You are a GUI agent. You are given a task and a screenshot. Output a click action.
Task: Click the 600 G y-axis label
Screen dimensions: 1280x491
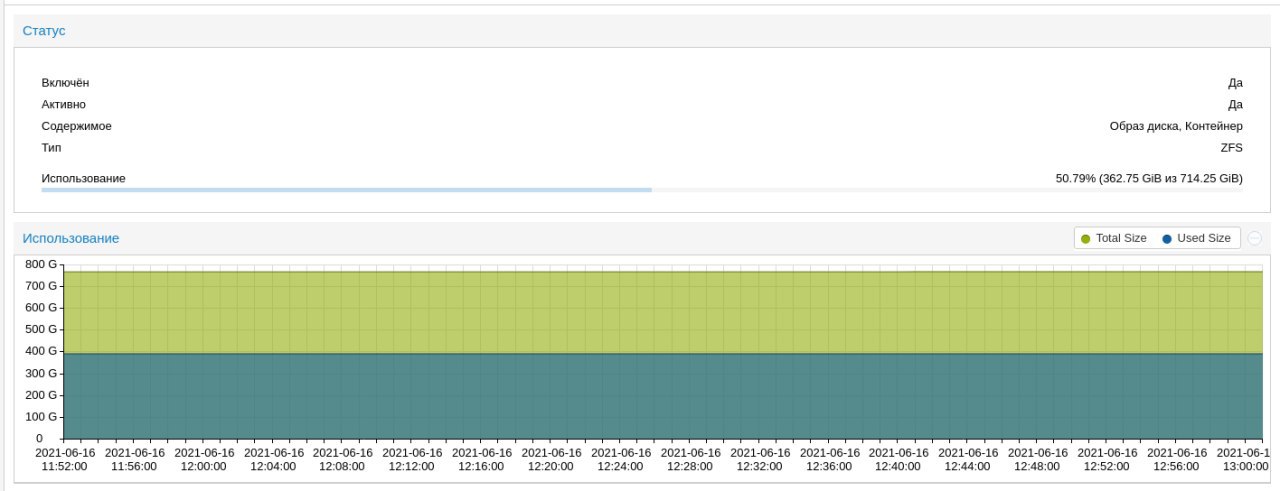click(x=41, y=307)
